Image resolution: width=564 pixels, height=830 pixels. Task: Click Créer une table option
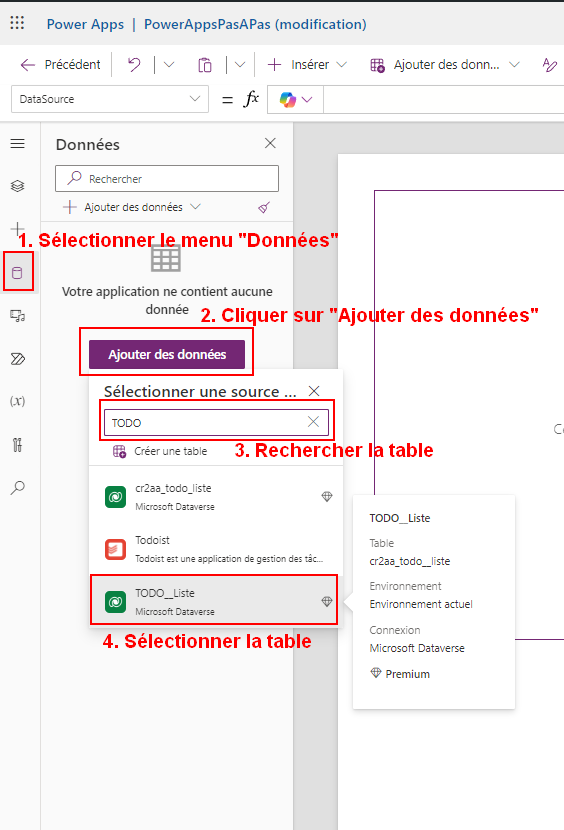(160, 451)
